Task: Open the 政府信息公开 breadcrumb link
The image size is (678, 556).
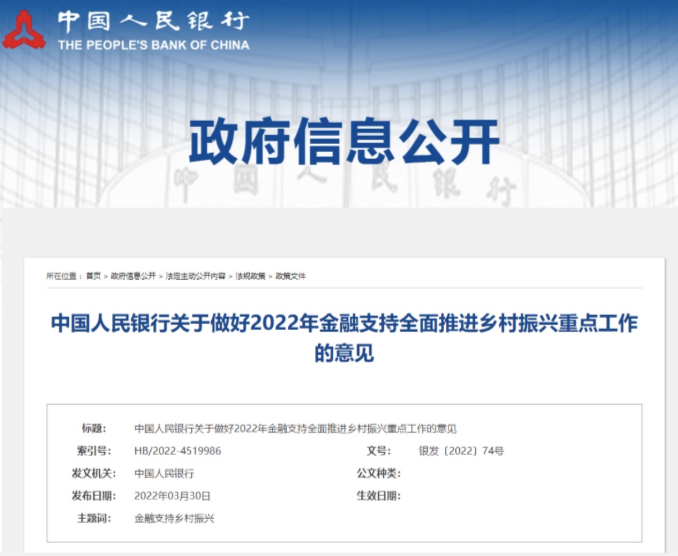Action: (133, 276)
